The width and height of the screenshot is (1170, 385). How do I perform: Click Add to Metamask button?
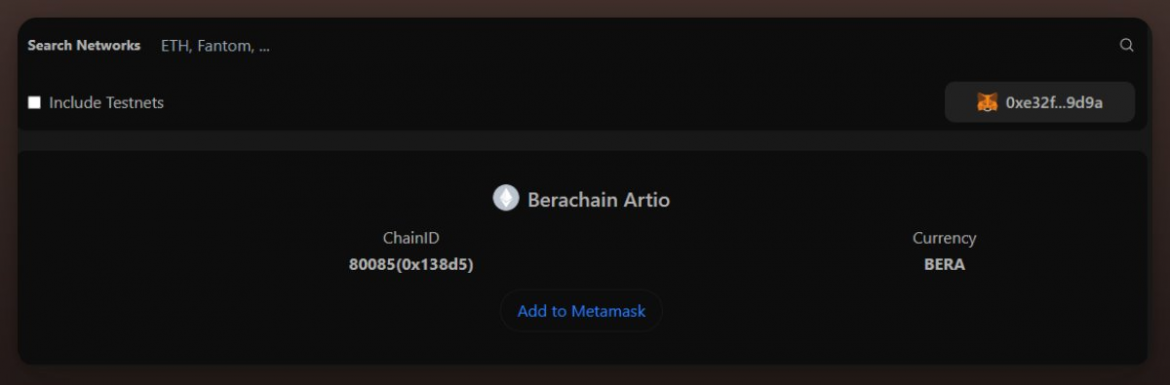581,311
